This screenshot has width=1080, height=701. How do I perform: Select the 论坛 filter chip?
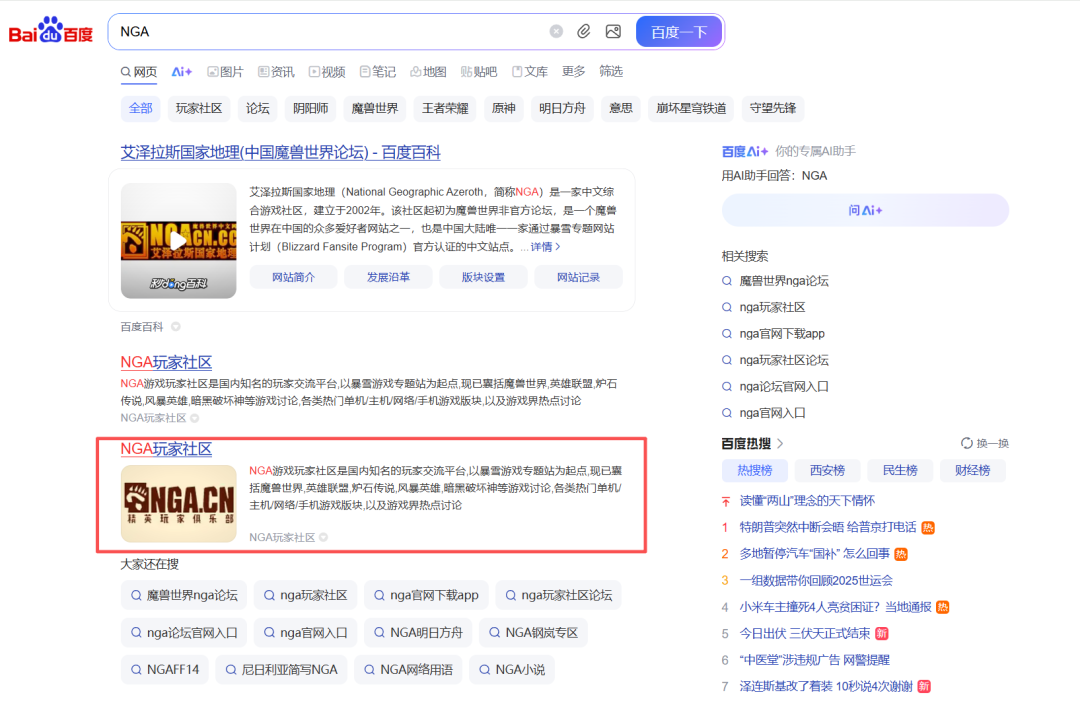click(258, 108)
